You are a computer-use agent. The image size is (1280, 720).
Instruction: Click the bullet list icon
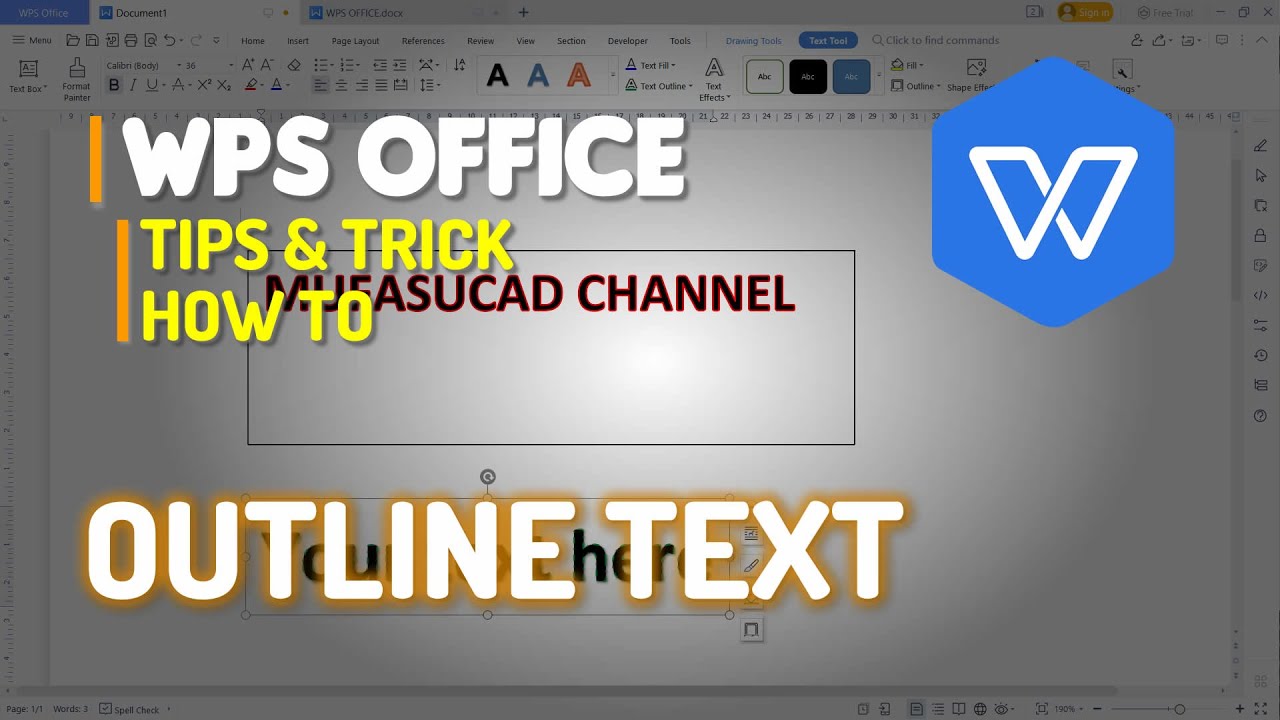320,65
